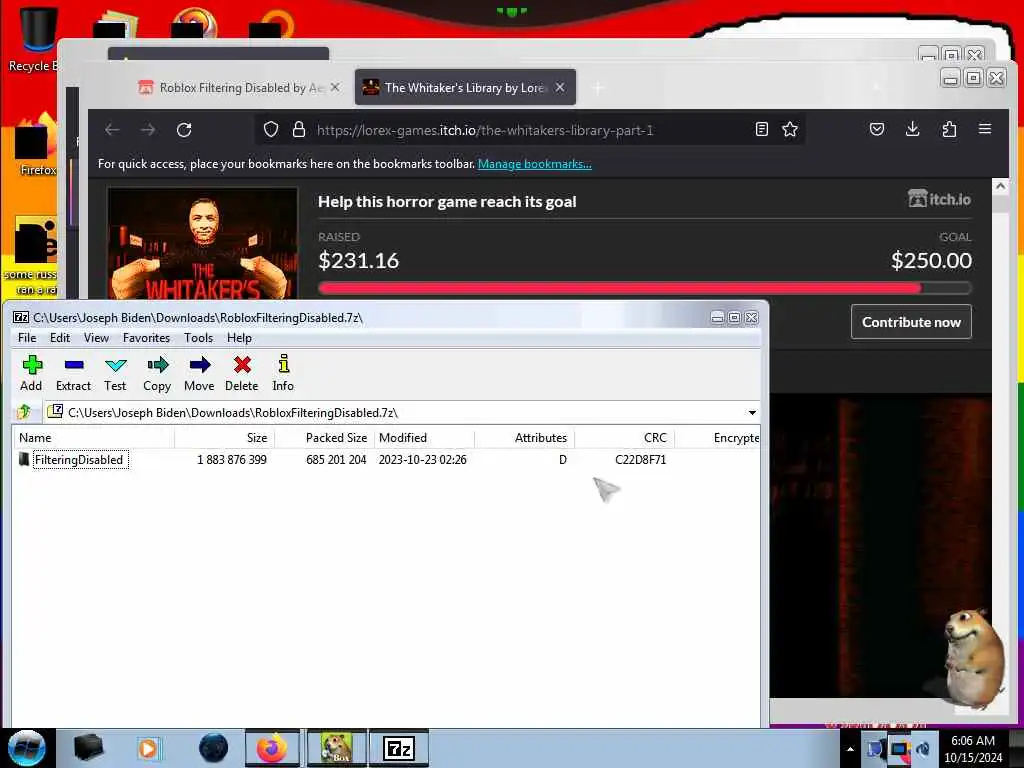This screenshot has height=768, width=1024.
Task: Click the fundraising goal progress bar
Action: point(645,288)
